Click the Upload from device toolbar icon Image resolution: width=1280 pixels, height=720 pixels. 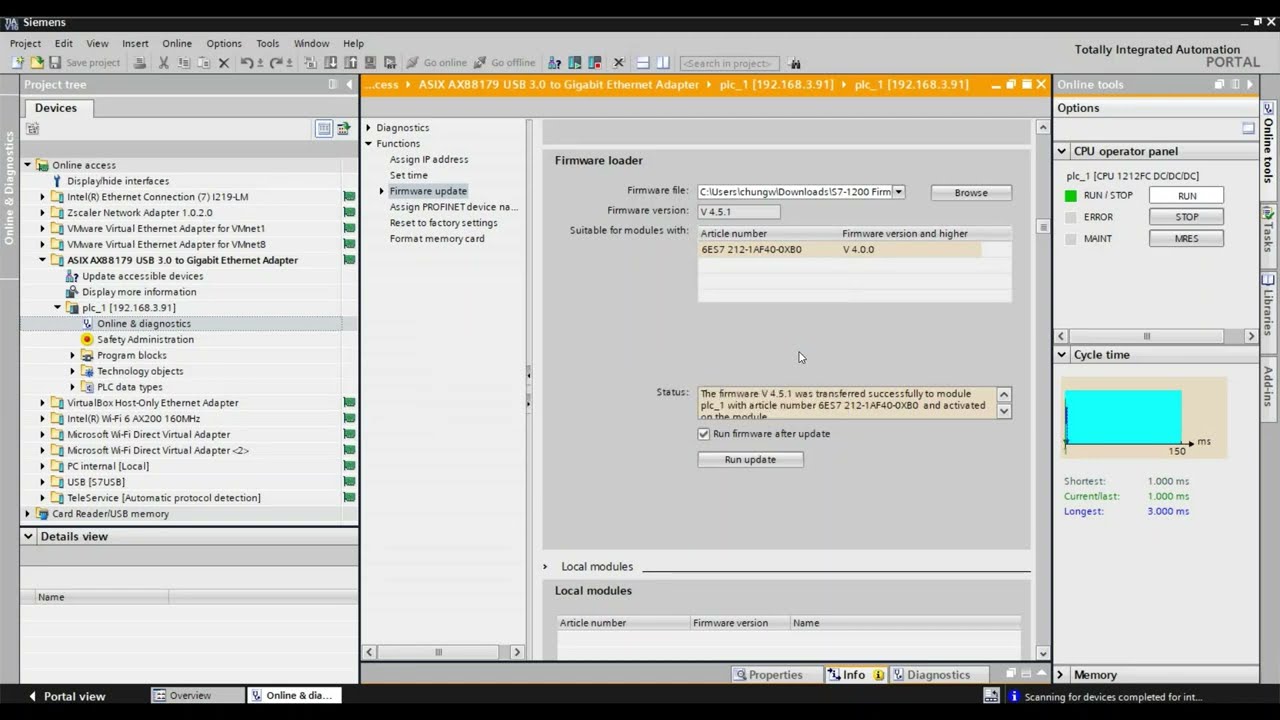coord(350,62)
